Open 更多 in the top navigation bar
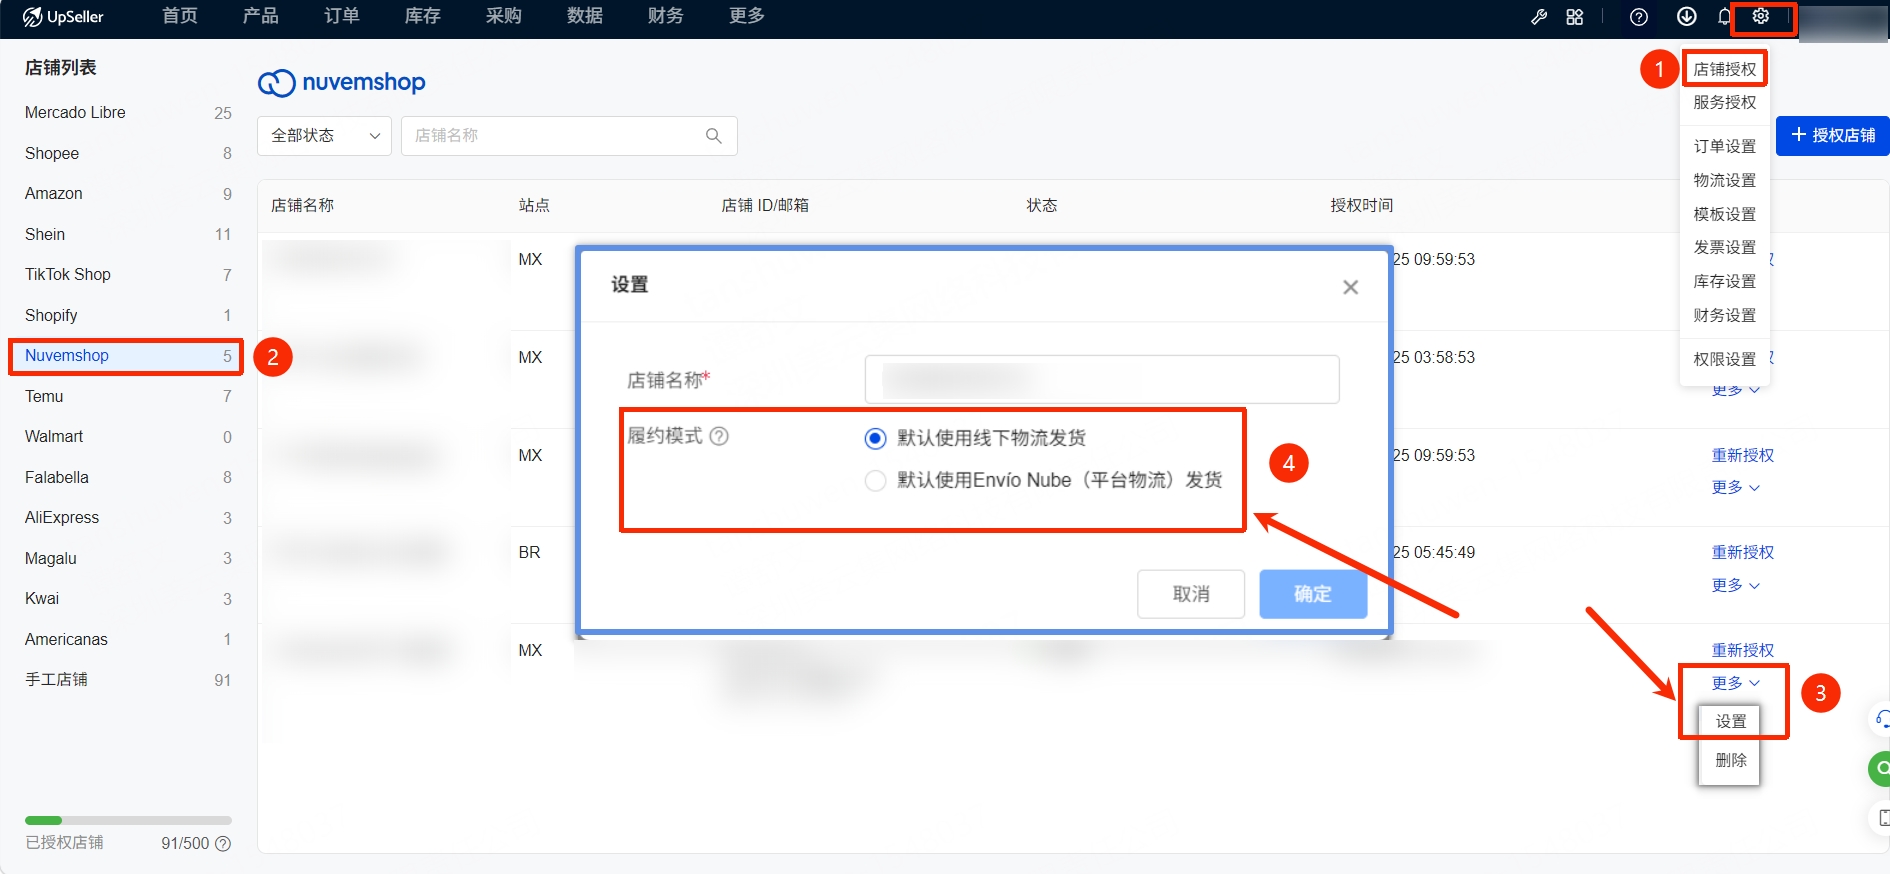The width and height of the screenshot is (1890, 874). (x=747, y=16)
